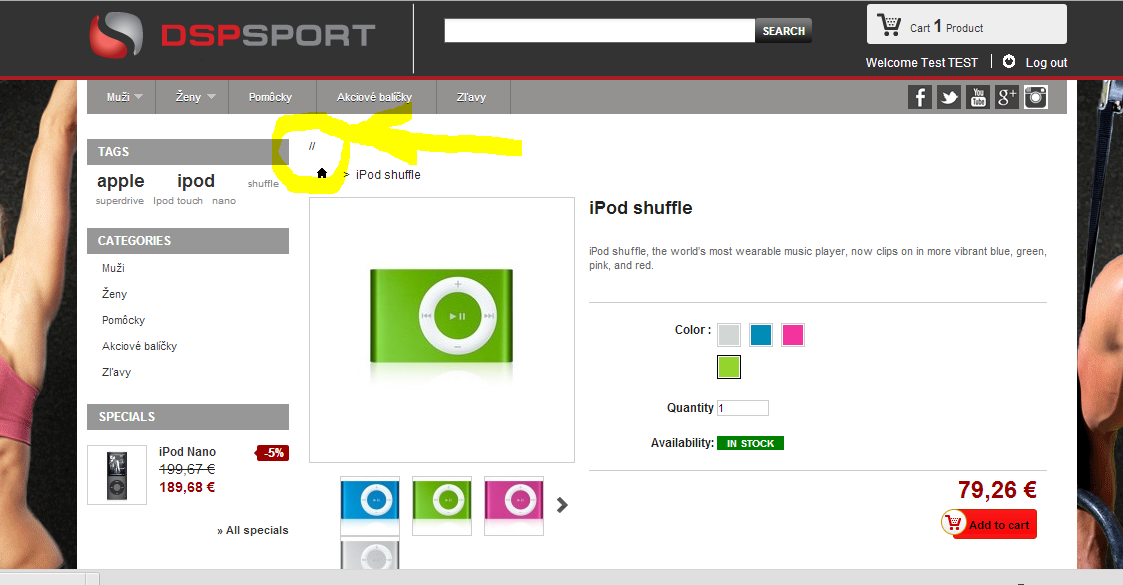Click the IN STOCK availability badge

[x=750, y=443]
